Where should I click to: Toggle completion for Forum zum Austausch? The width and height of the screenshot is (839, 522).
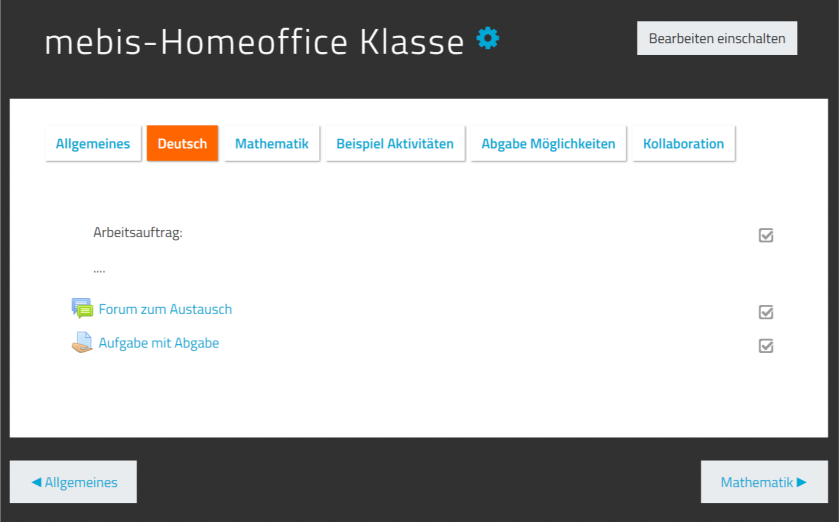click(x=766, y=312)
